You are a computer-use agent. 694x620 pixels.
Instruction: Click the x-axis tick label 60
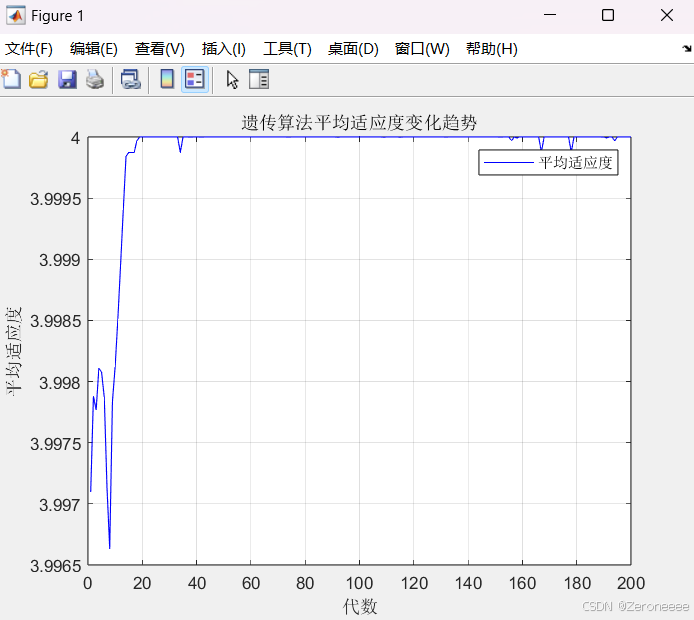251,583
